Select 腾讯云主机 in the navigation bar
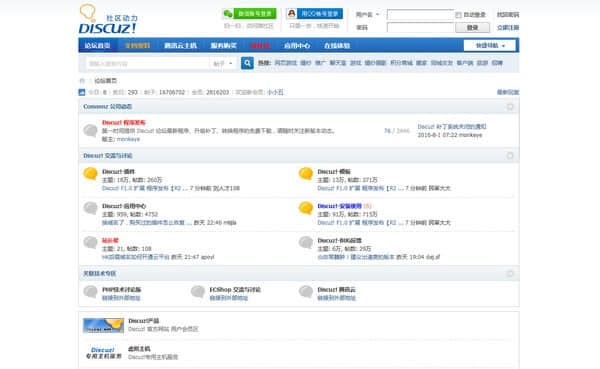Image resolution: width=600 pixels, height=369 pixels. point(180,46)
